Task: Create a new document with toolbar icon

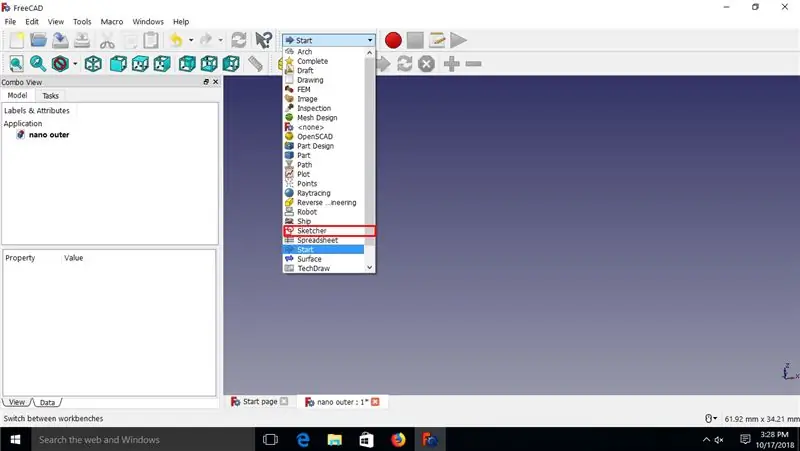Action: pos(16,40)
